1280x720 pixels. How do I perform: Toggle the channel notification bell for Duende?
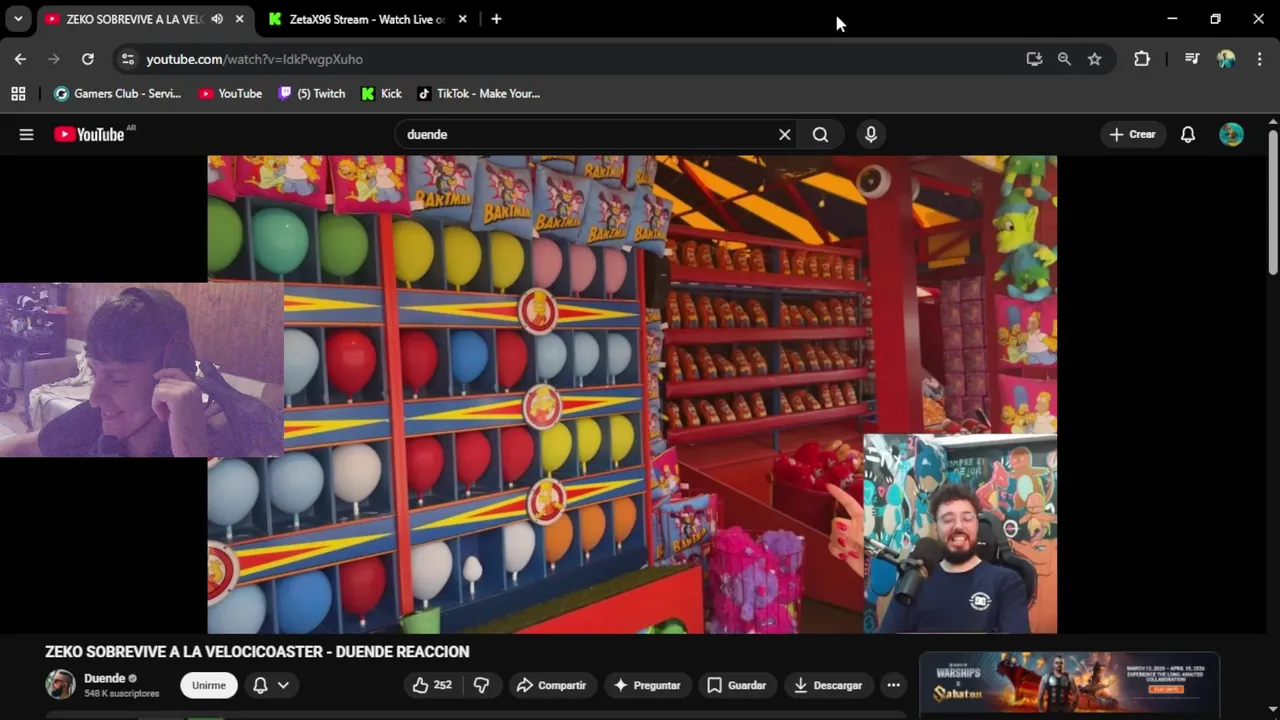(x=260, y=685)
